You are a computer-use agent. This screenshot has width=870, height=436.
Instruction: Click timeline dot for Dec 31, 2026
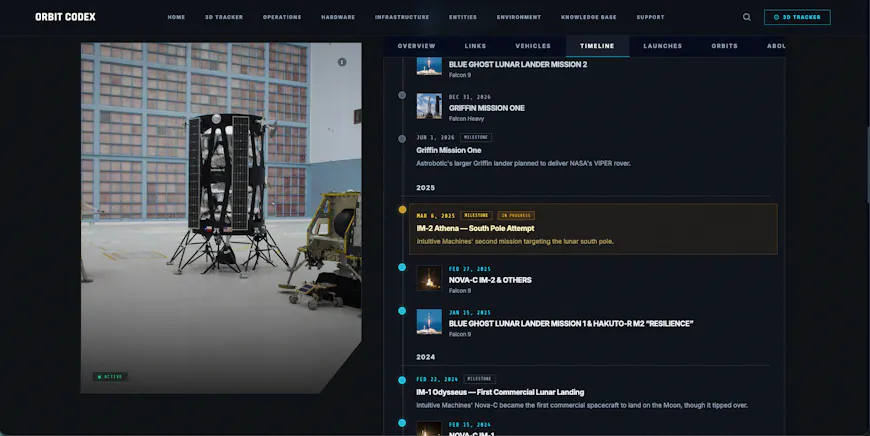click(x=402, y=95)
